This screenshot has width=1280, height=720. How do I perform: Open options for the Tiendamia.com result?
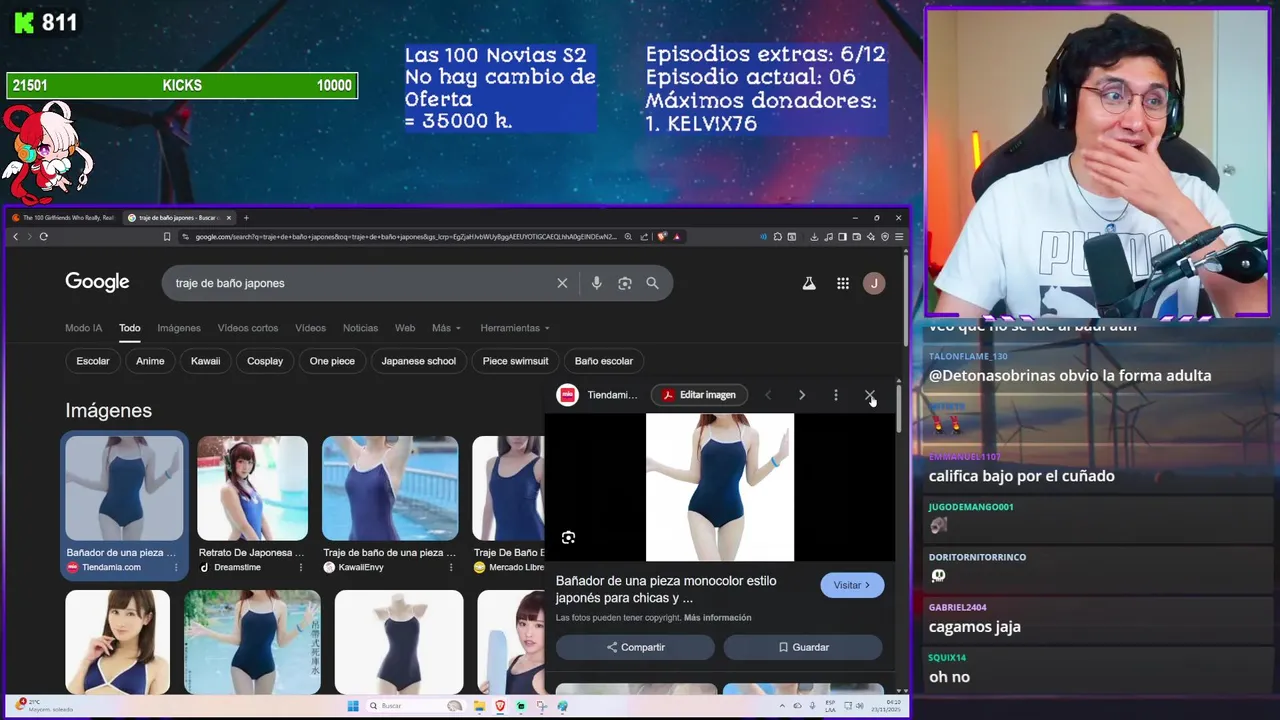click(176, 567)
